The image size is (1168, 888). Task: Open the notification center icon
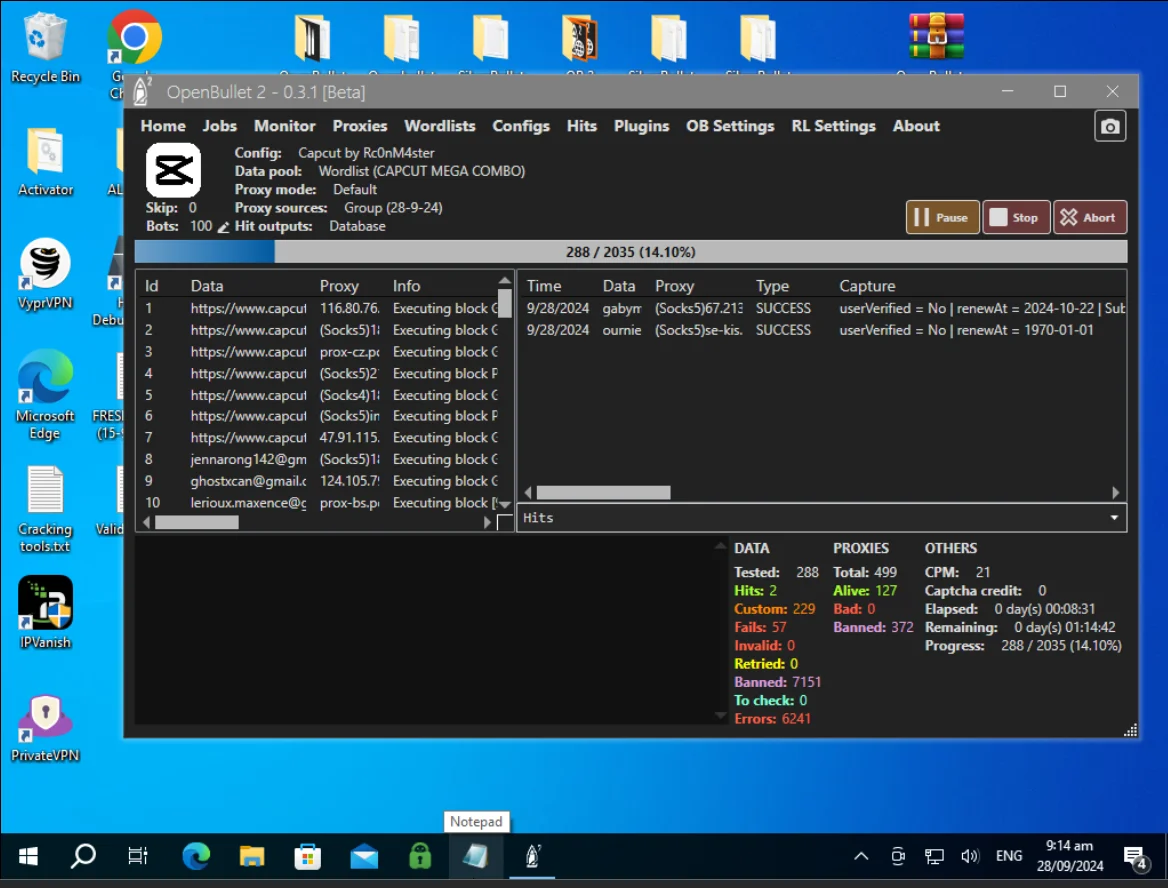[x=1135, y=858]
